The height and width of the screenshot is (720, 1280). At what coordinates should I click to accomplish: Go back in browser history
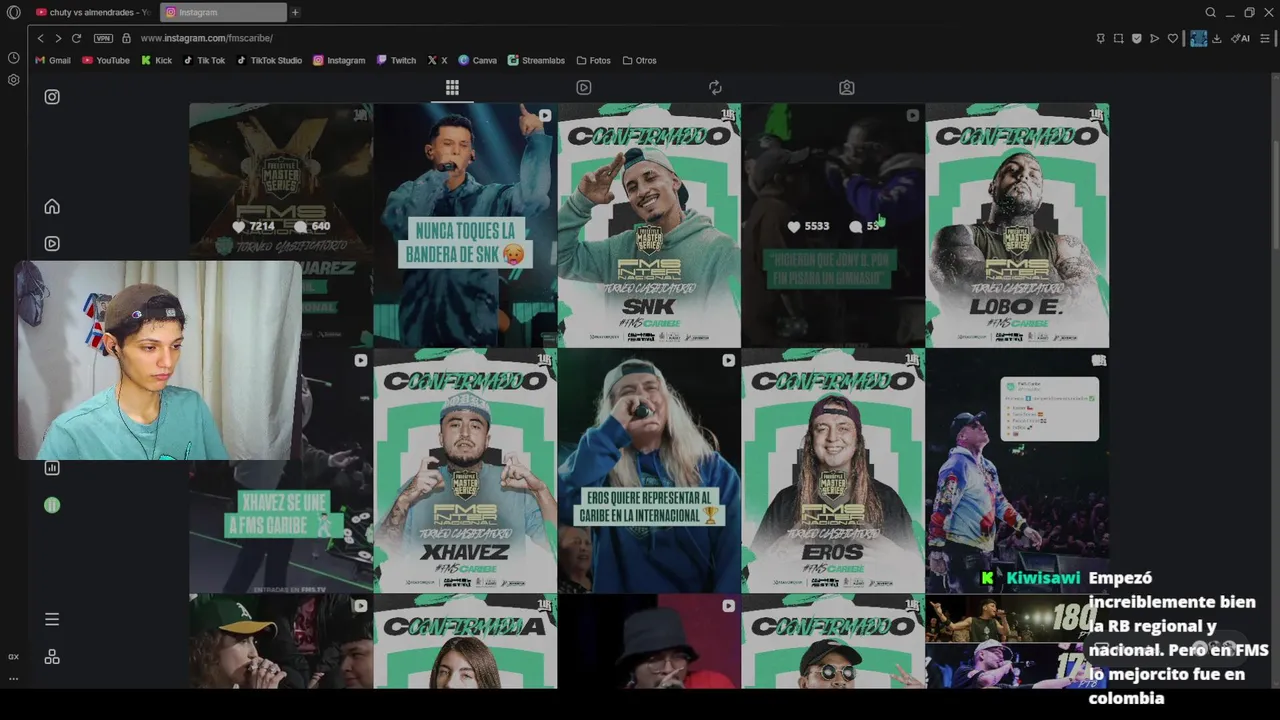(40, 38)
